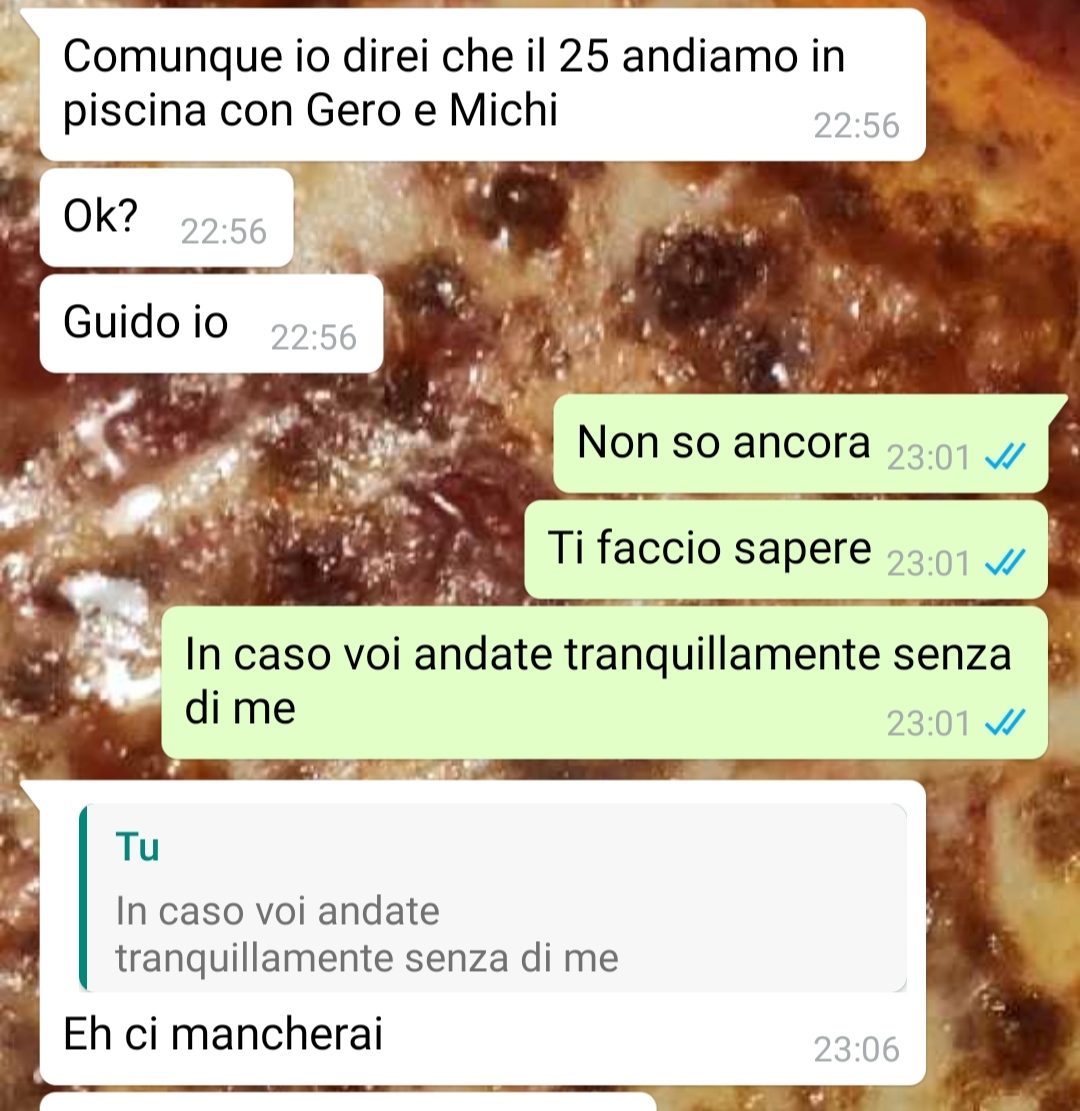Tap the double checkmark beside "Ti faccio sapere"
This screenshot has height=1111, width=1080.
(1005, 563)
